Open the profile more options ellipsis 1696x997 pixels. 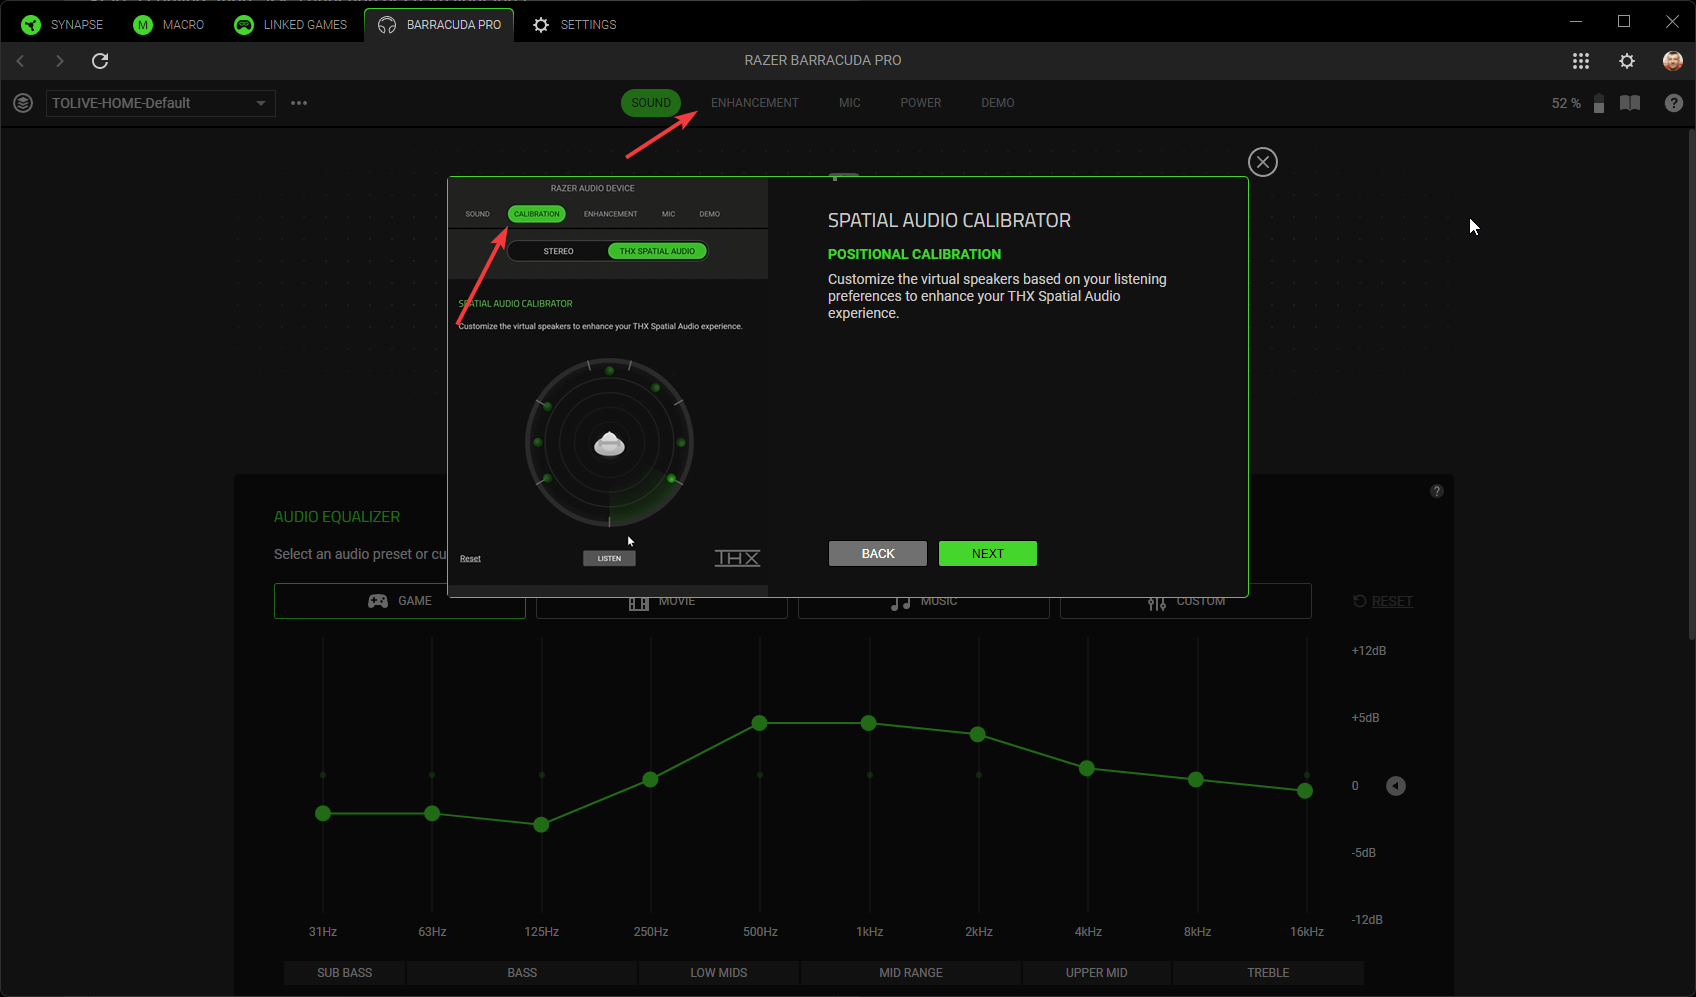pos(299,103)
